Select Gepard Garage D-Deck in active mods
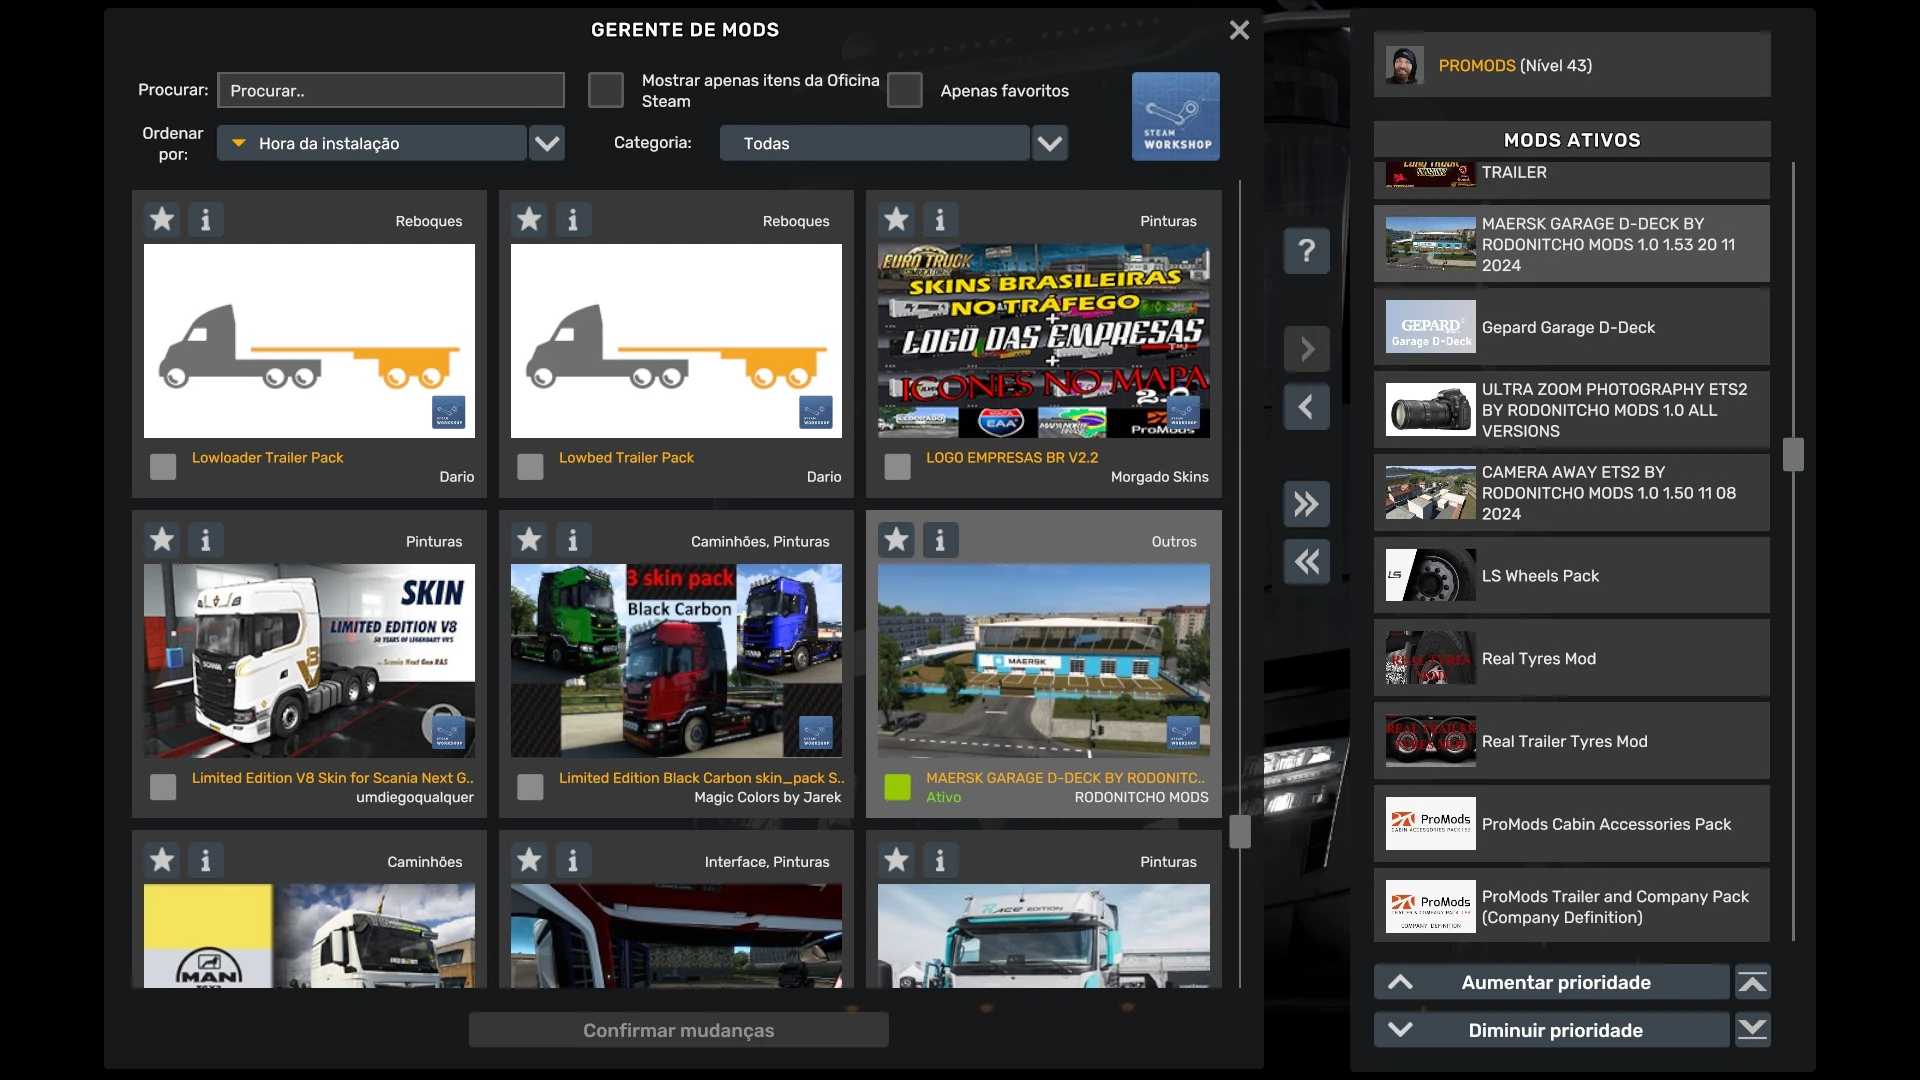 (x=1571, y=327)
